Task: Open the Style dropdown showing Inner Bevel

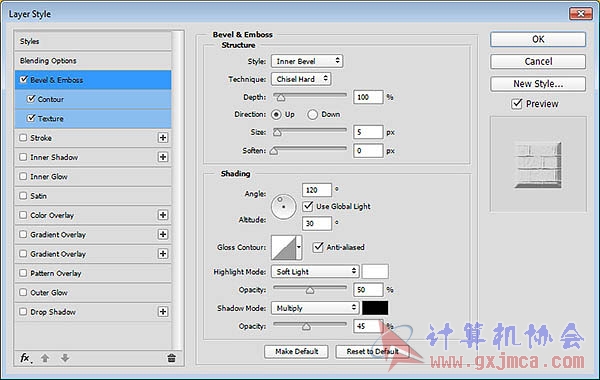Action: [x=307, y=61]
